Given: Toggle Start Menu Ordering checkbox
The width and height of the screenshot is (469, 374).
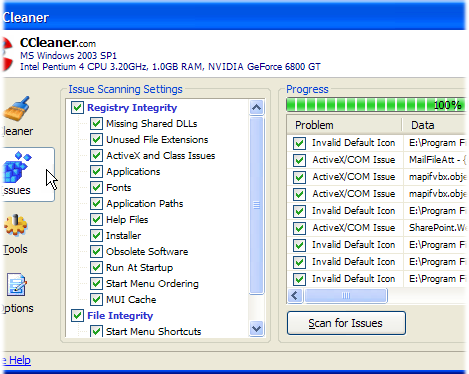Looking at the screenshot, I should point(96,284).
